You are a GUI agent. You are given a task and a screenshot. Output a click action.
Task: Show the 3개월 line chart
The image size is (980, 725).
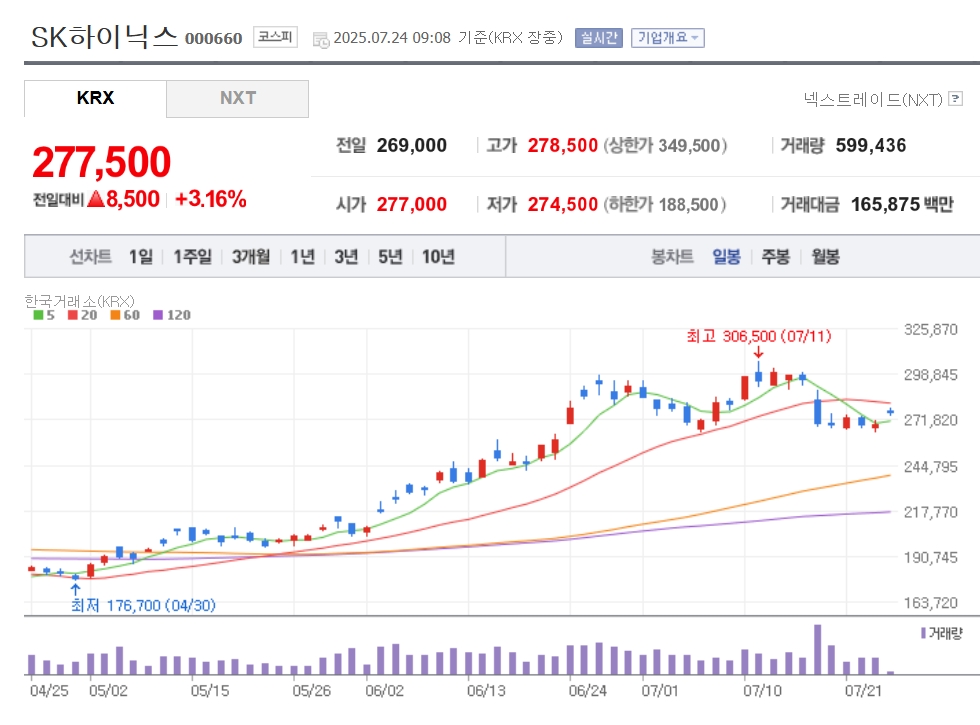point(251,256)
